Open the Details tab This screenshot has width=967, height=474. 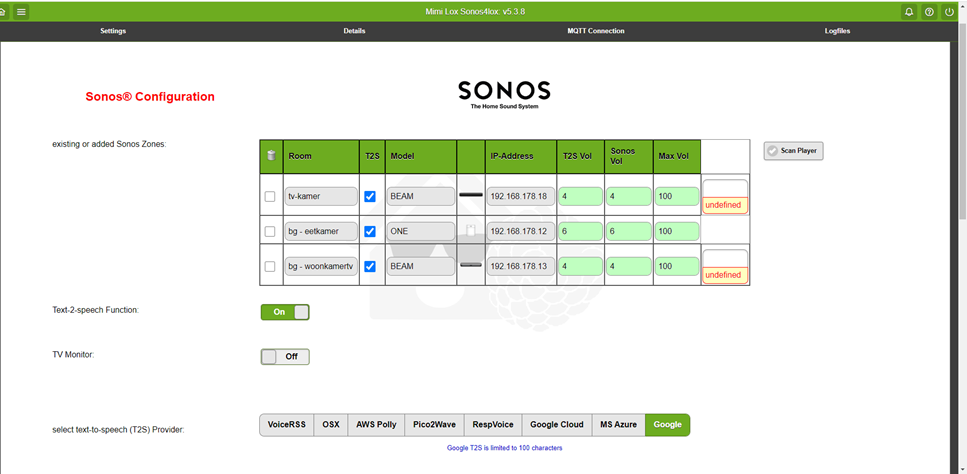coord(355,31)
